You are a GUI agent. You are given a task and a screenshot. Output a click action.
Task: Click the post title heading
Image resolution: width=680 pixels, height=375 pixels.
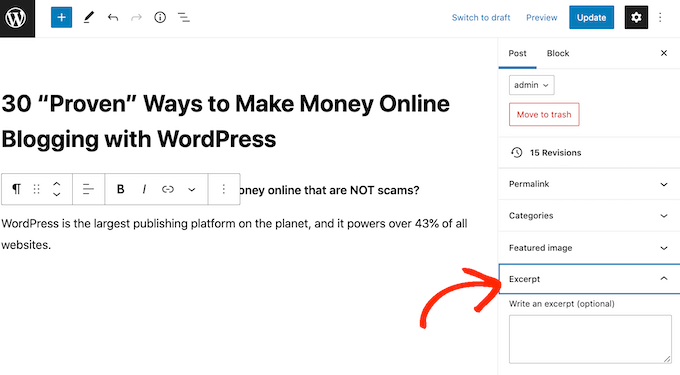point(226,121)
